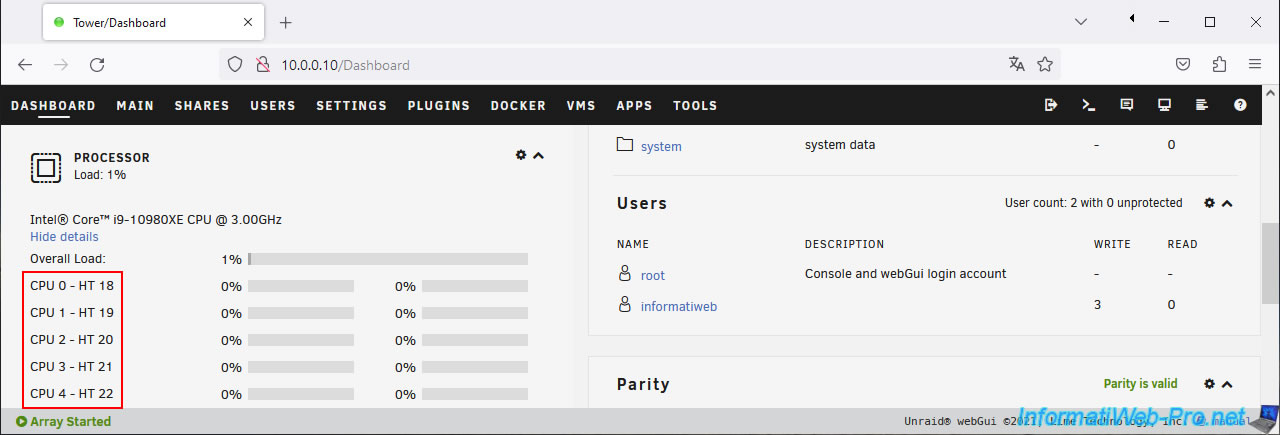Click 'User count: 2 with 0 unprotected'
This screenshot has height=435, width=1280.
pos(1093,203)
